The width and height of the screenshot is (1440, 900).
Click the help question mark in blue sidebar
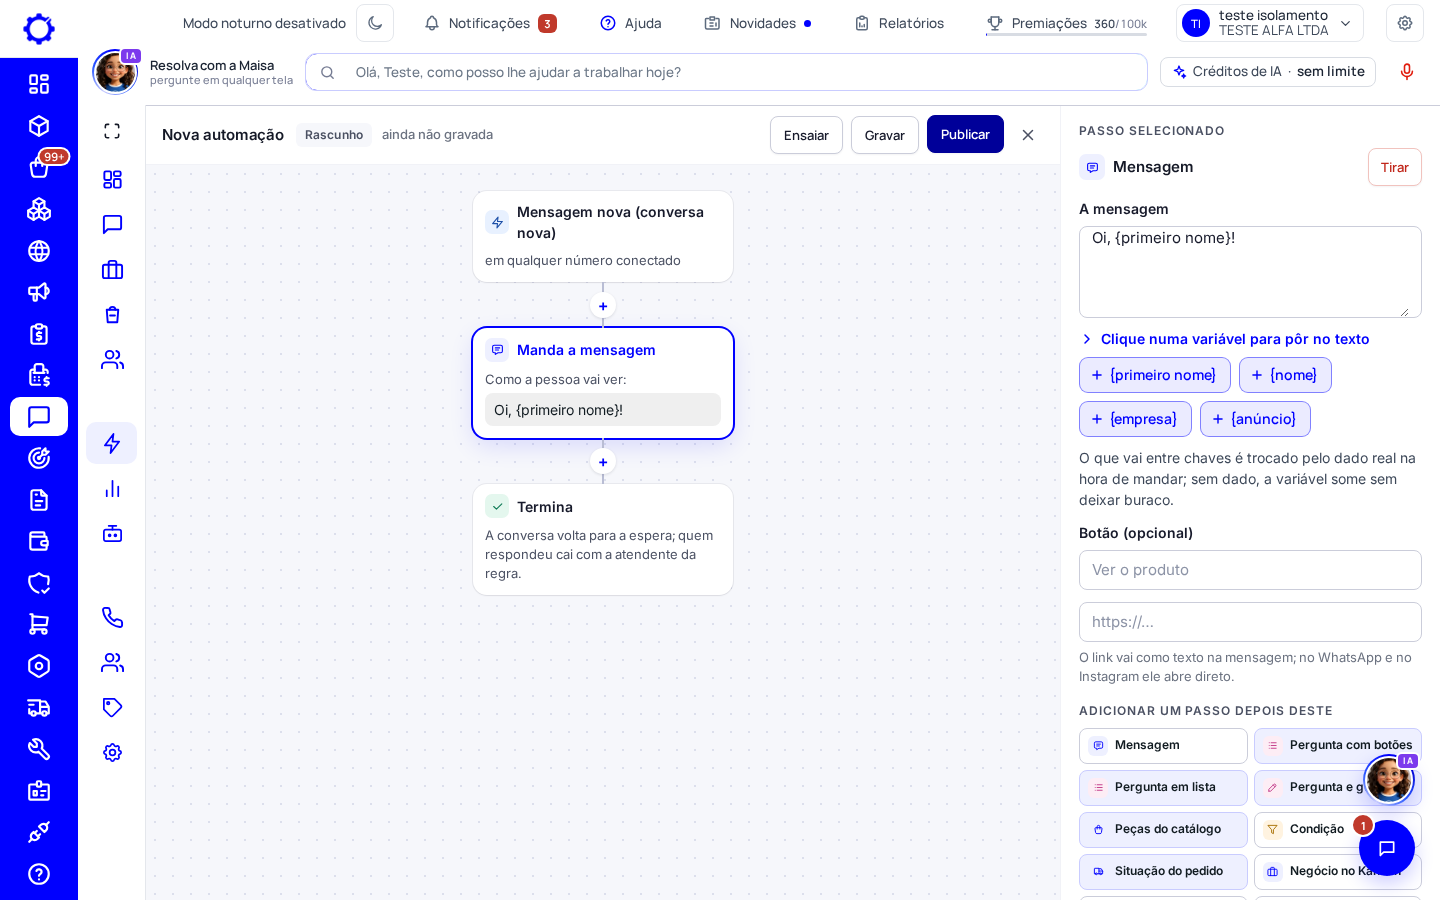point(39,874)
